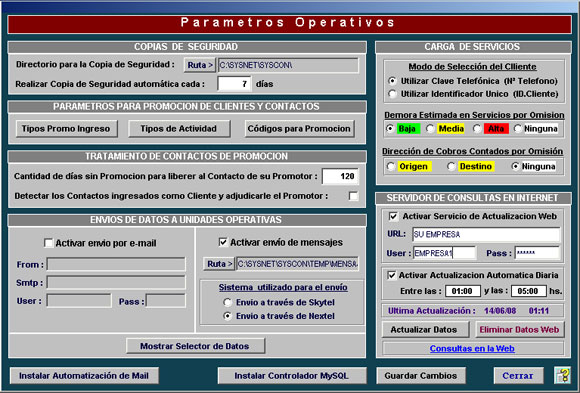Click Actualizar Datos button
The image size is (580, 393).
pos(425,329)
